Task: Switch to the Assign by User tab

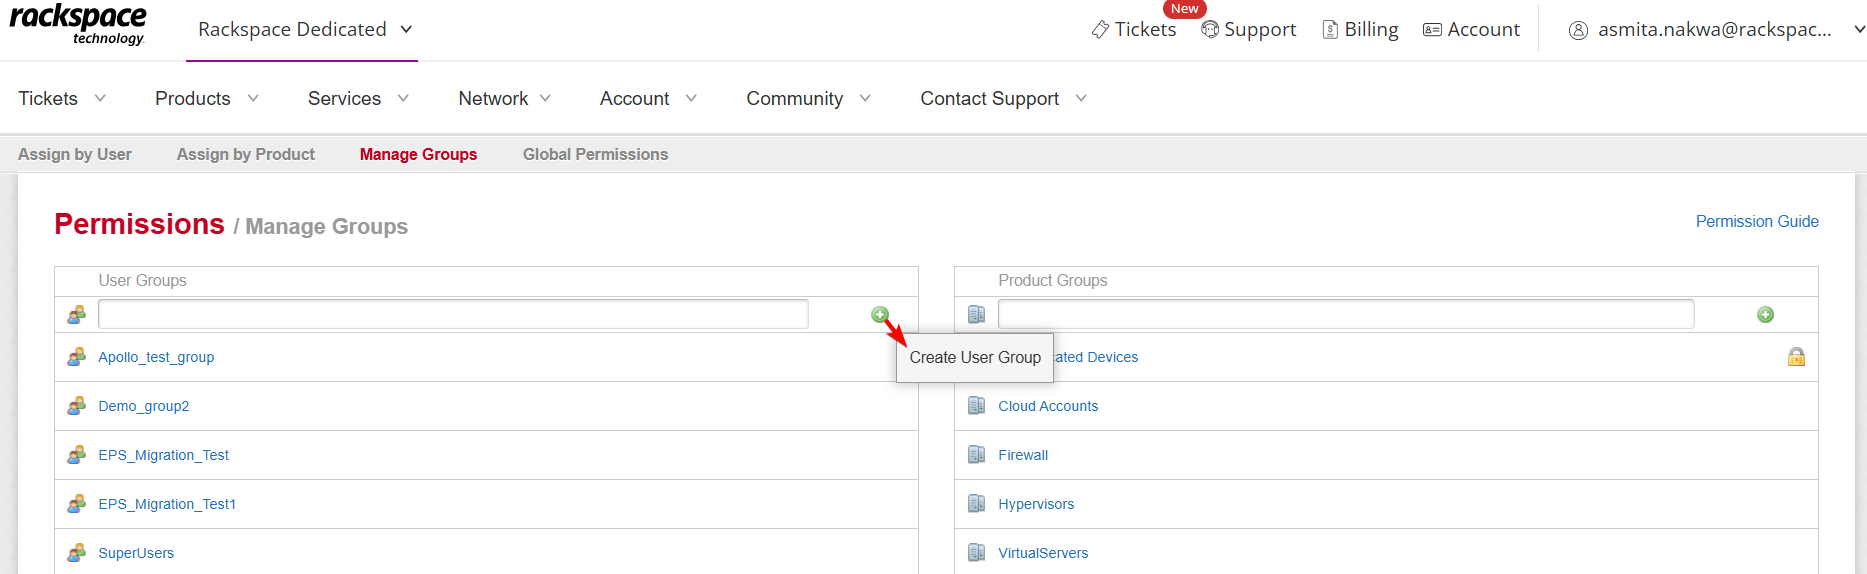Action: point(75,154)
